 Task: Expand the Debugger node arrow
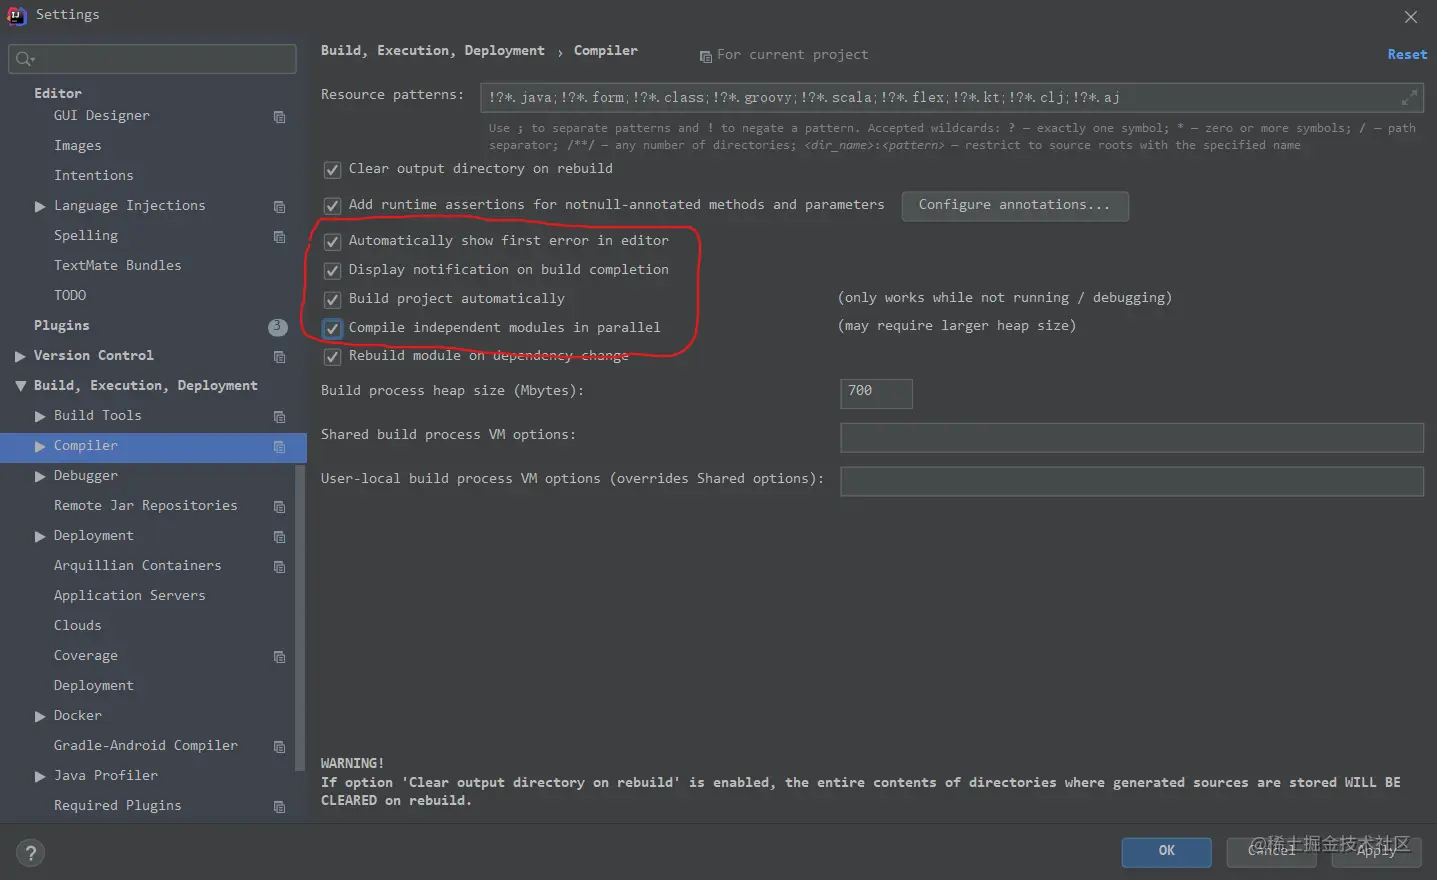click(x=40, y=476)
